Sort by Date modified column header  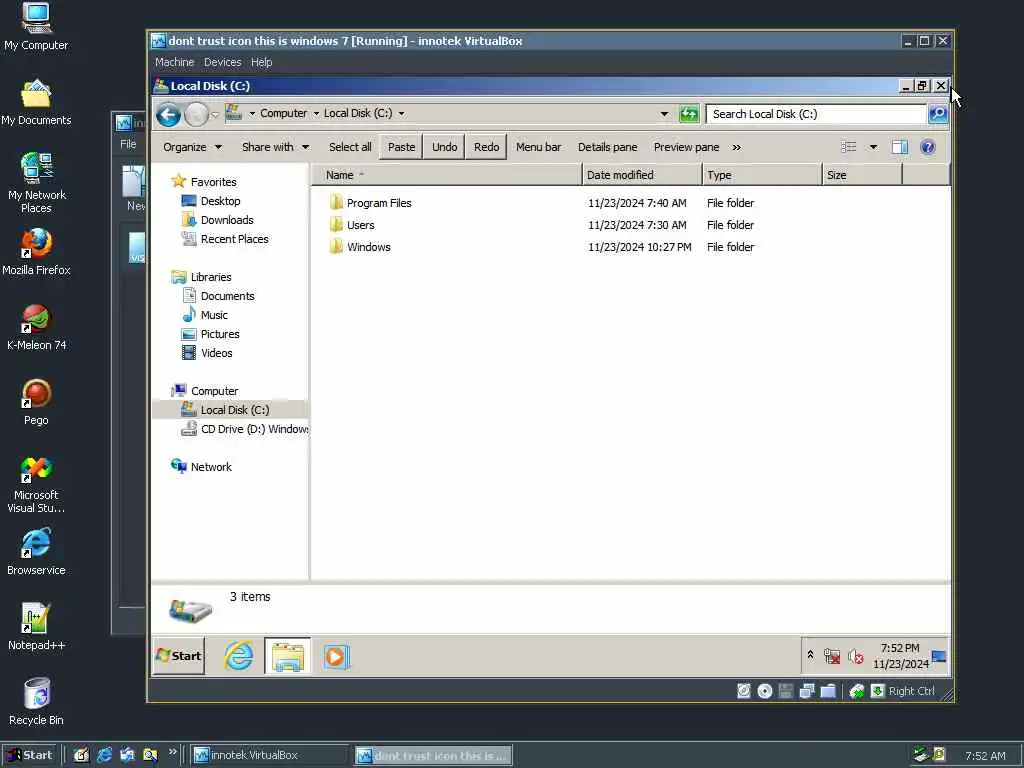tap(642, 175)
